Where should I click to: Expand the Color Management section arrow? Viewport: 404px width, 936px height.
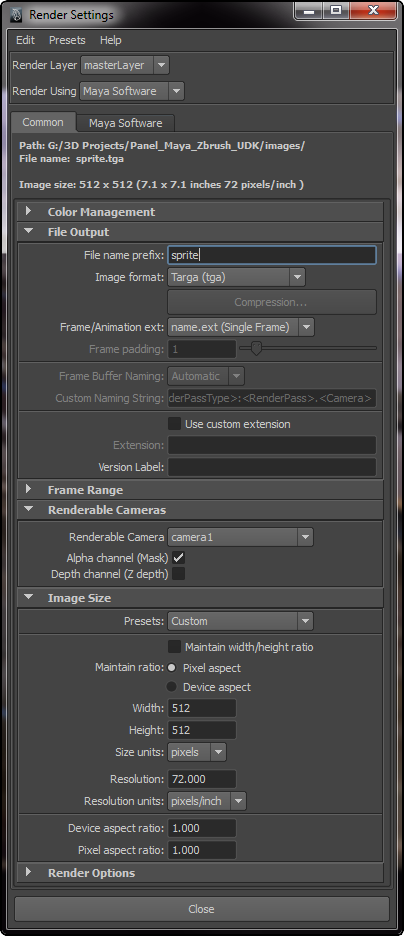(28, 211)
